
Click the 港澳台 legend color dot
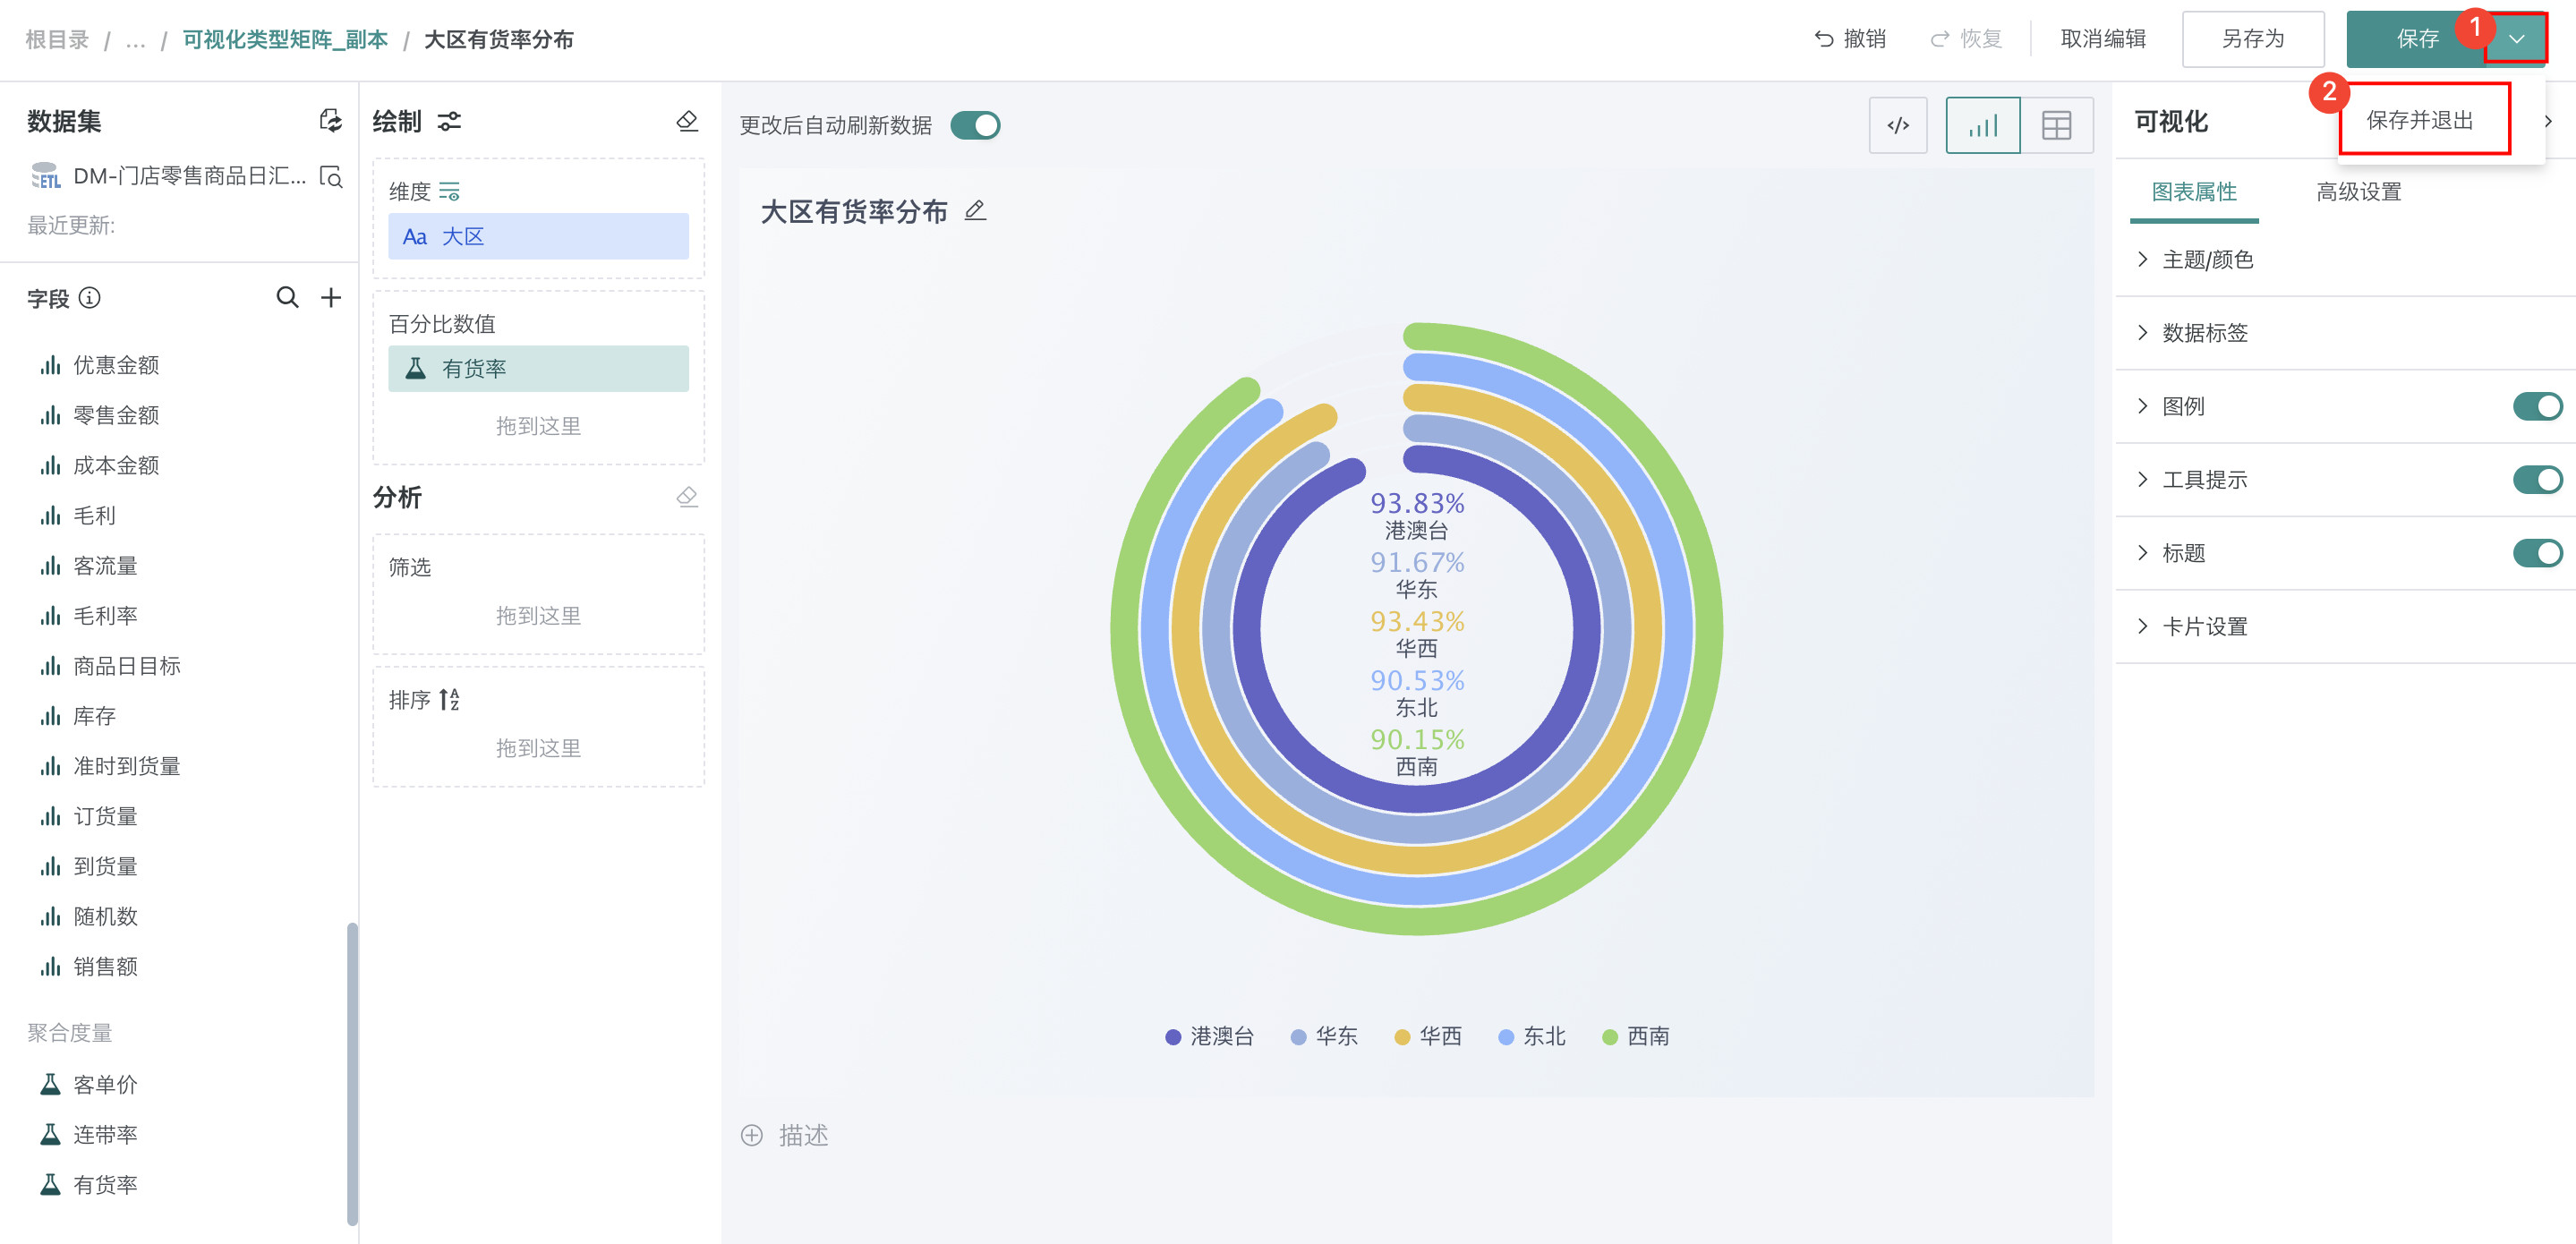pyautogui.click(x=1173, y=1036)
